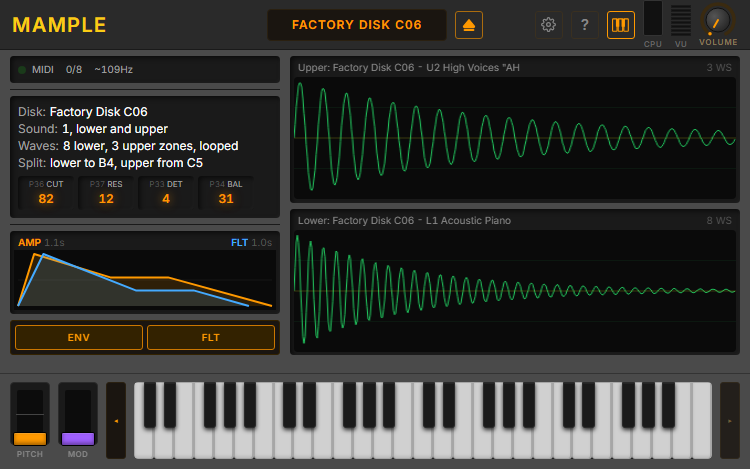The image size is (750, 469).
Task: Select the P36 CUT value 82
Action: (x=46, y=199)
